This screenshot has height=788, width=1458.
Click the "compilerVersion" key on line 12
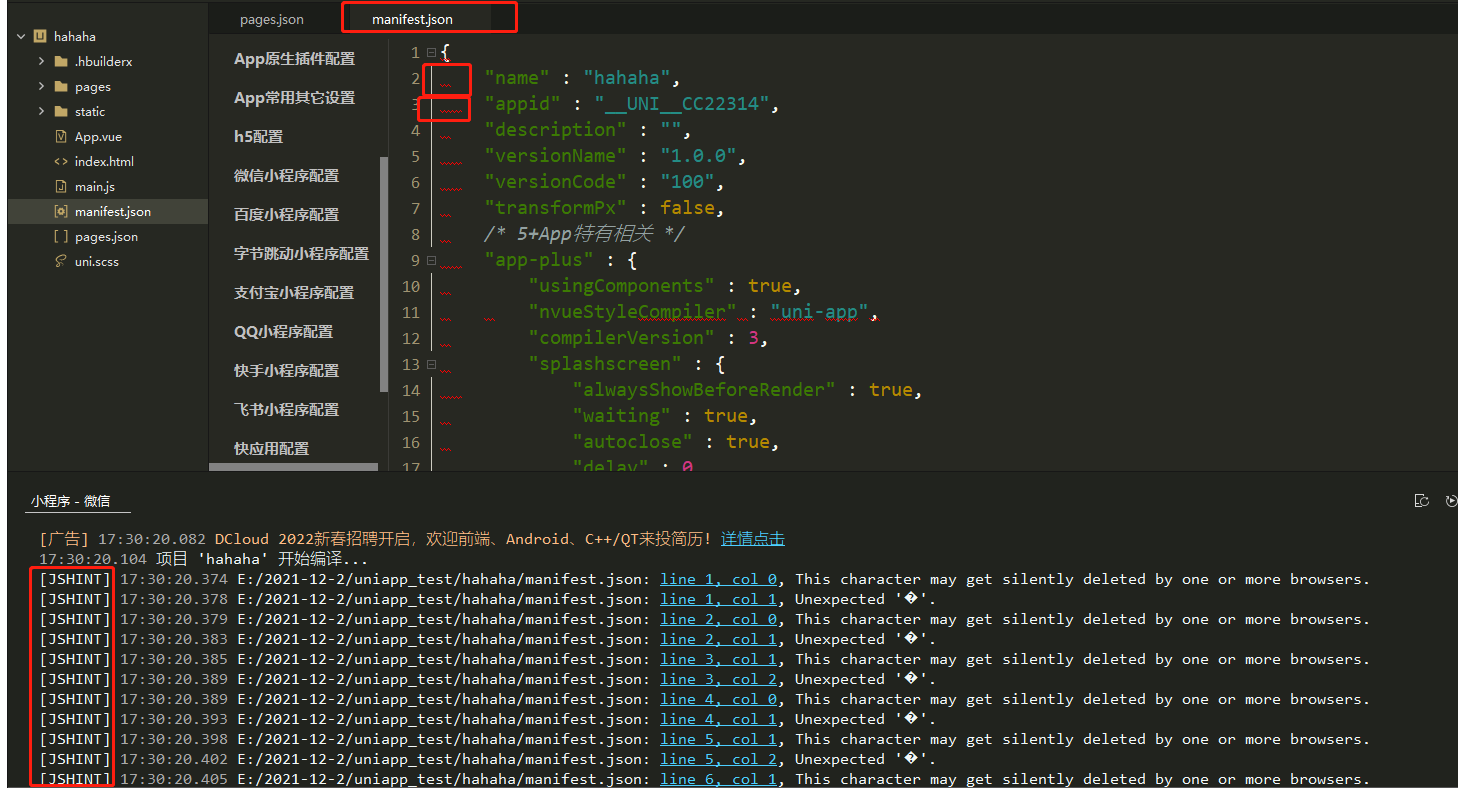click(x=621, y=338)
